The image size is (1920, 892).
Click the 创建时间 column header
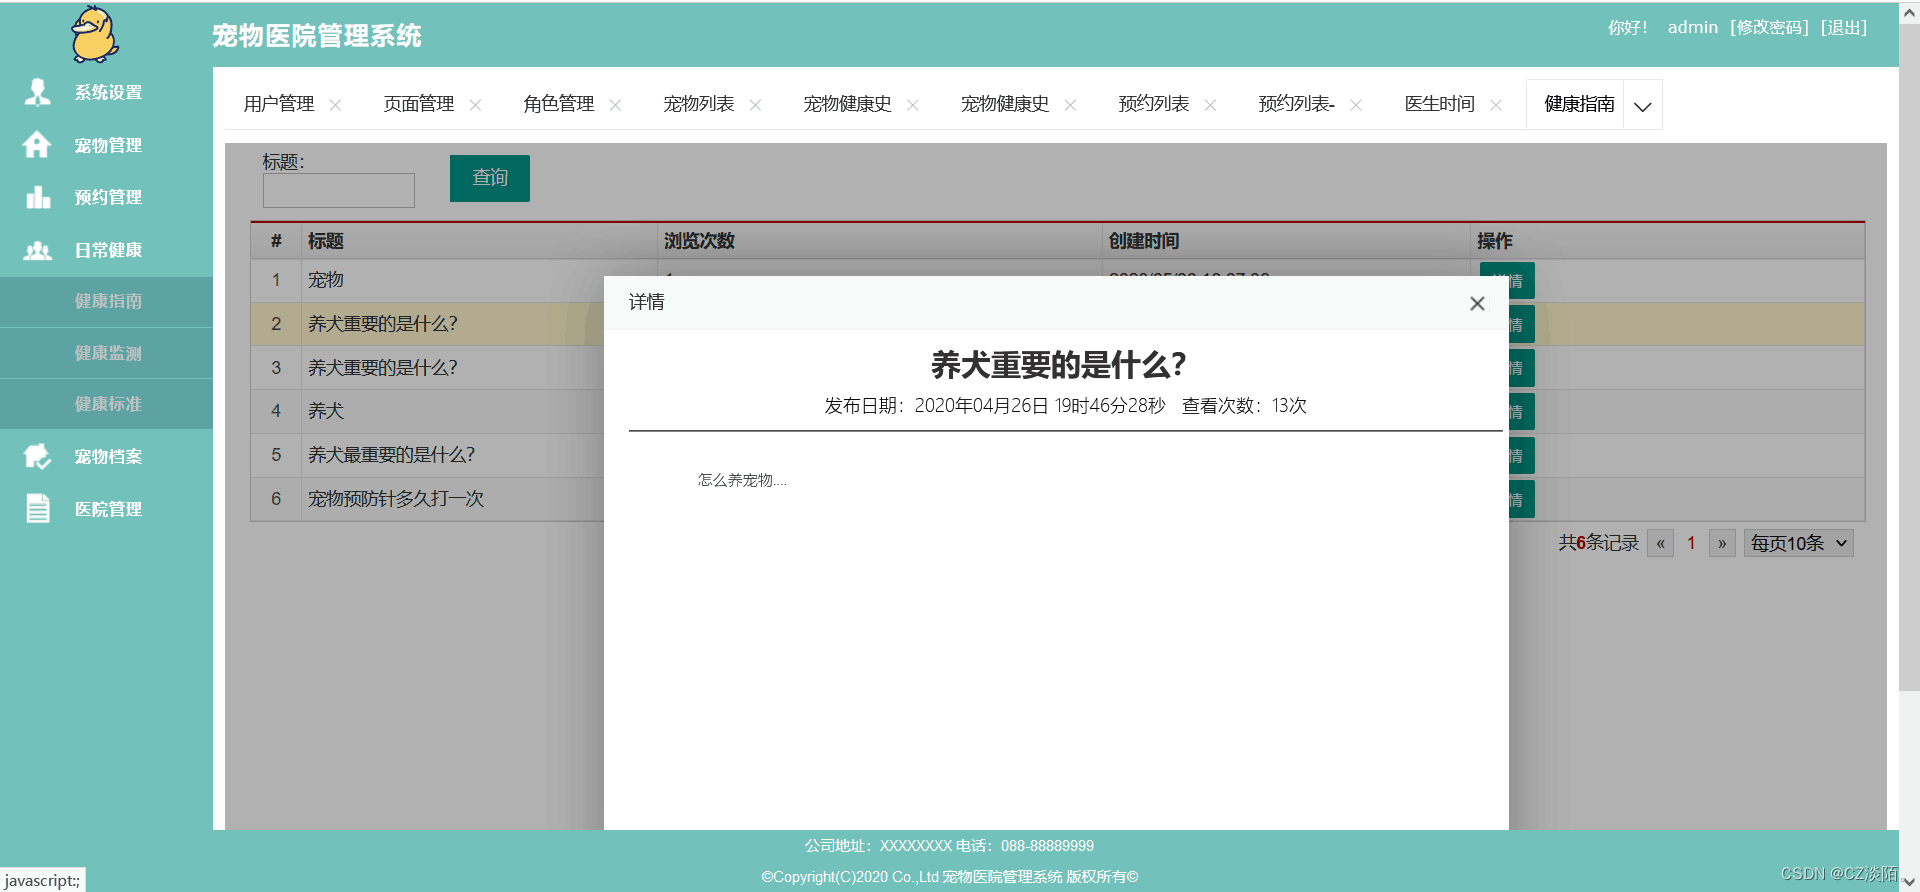(x=1144, y=241)
